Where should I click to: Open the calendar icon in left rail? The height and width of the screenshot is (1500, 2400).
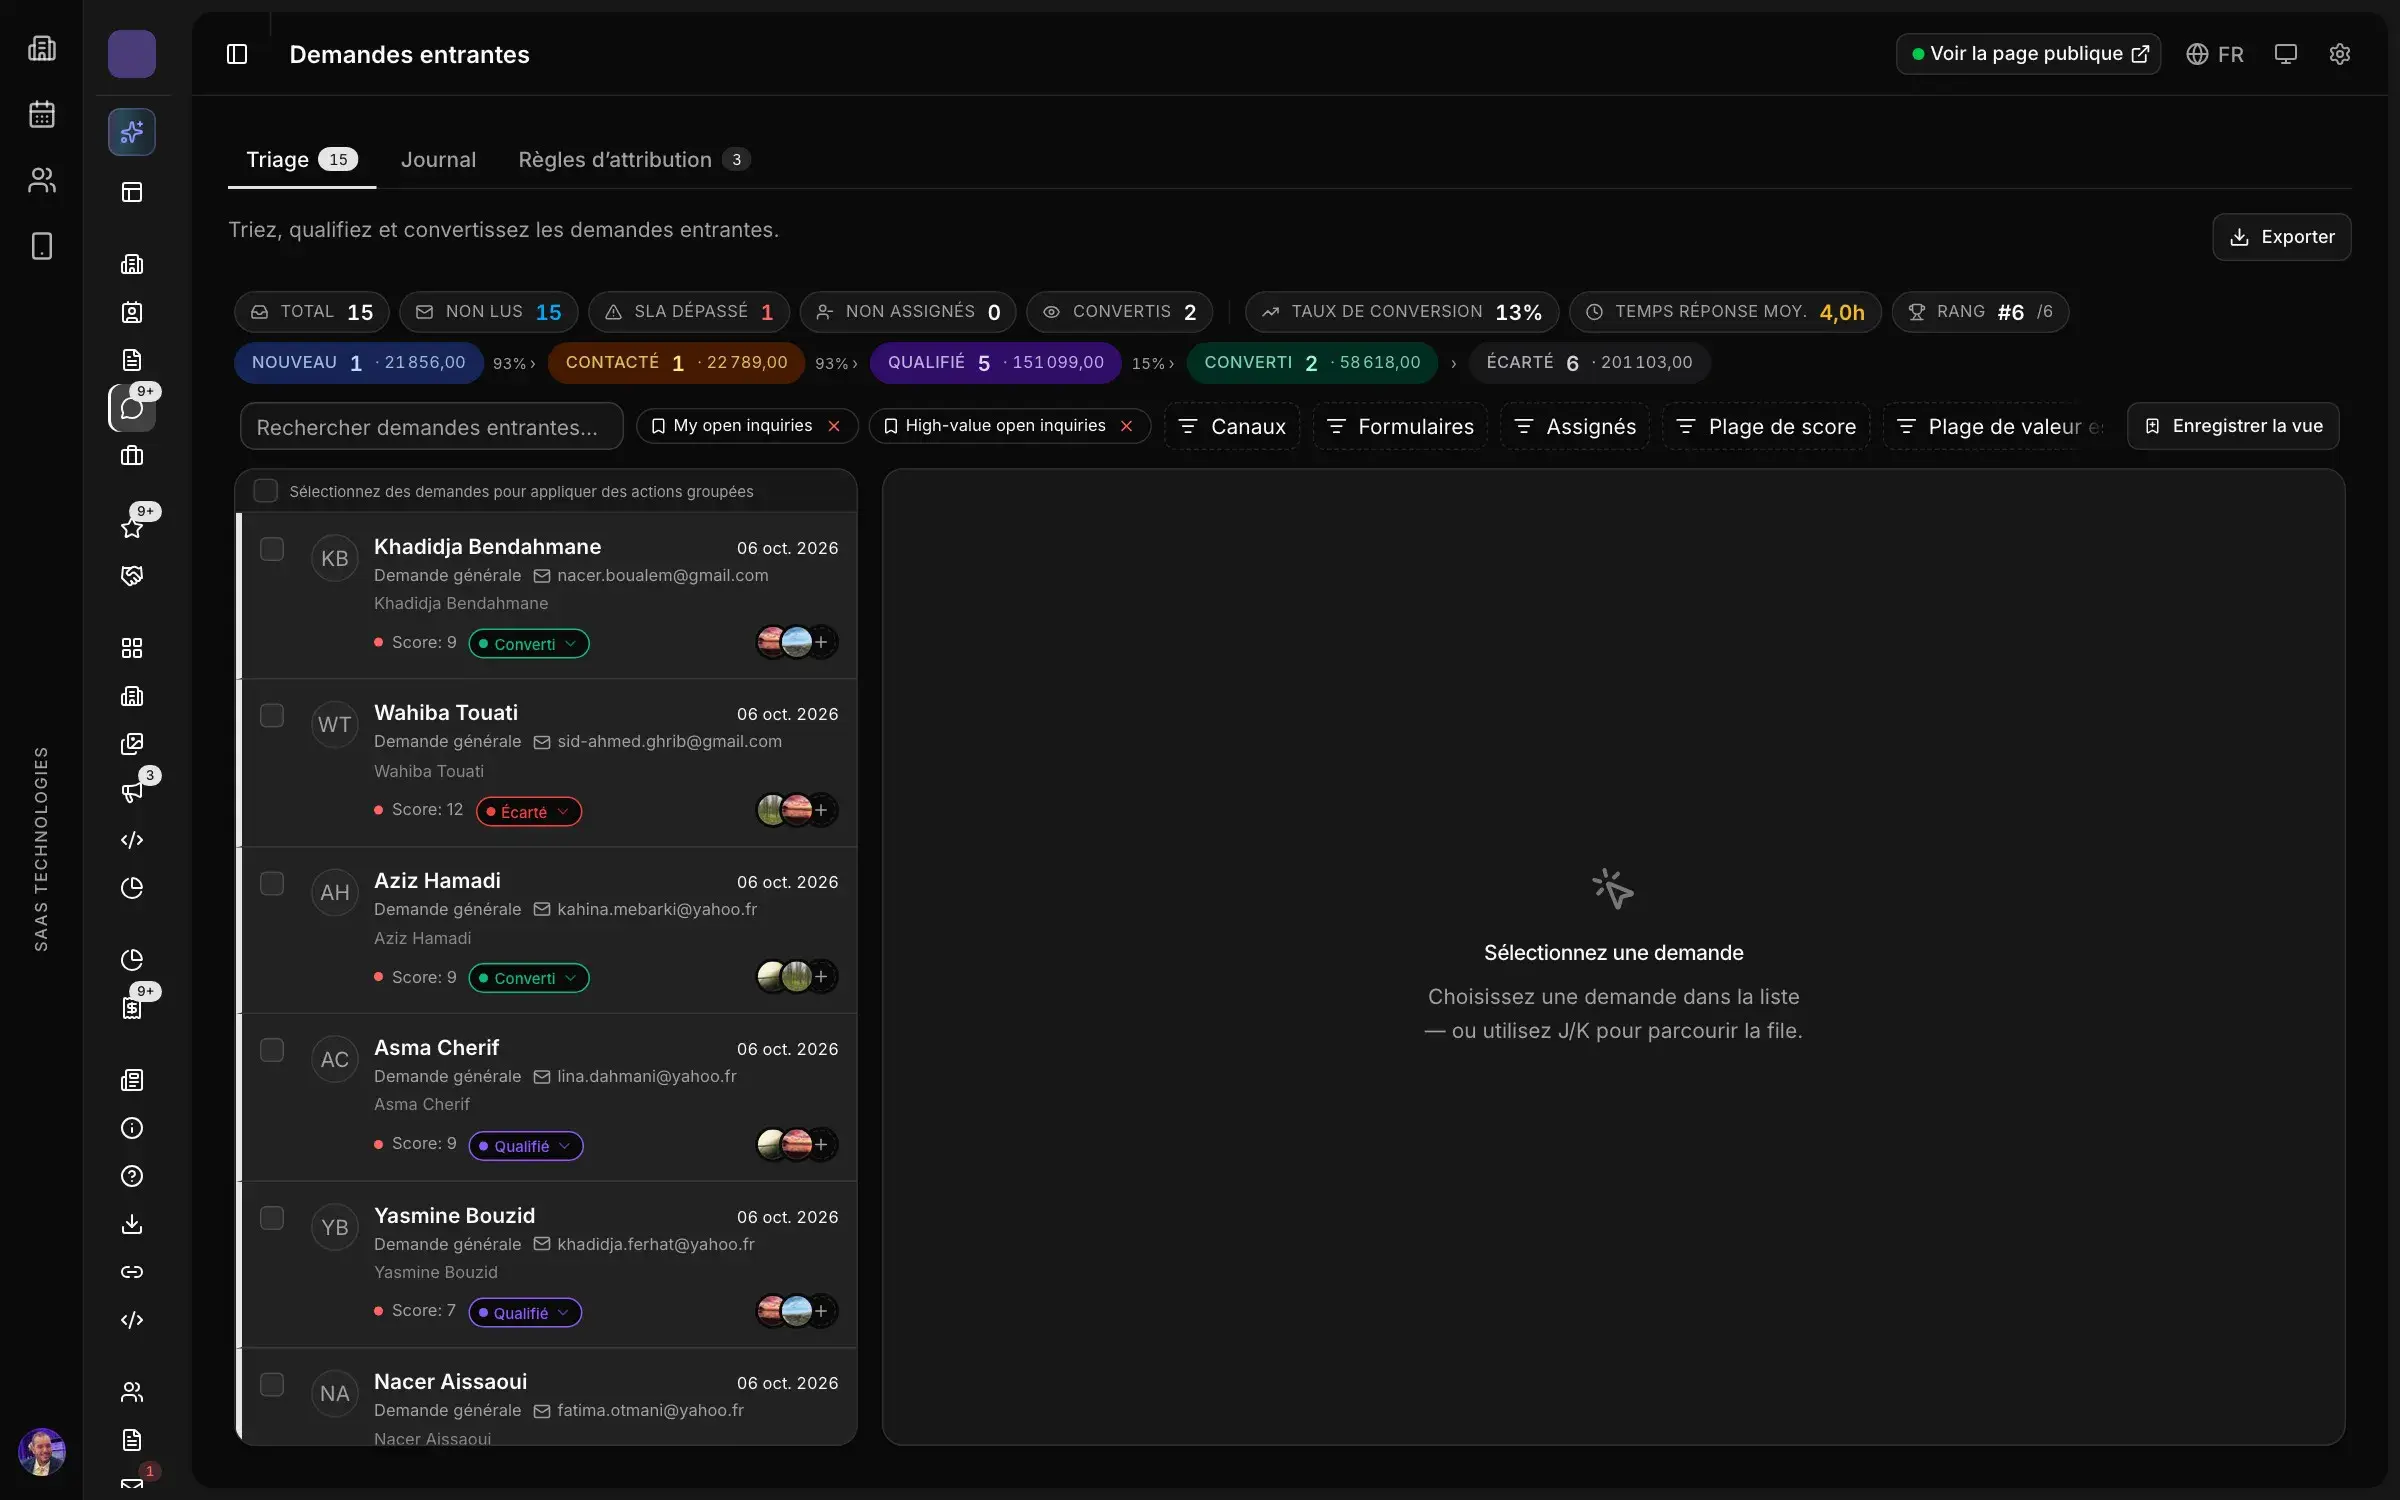click(x=42, y=114)
